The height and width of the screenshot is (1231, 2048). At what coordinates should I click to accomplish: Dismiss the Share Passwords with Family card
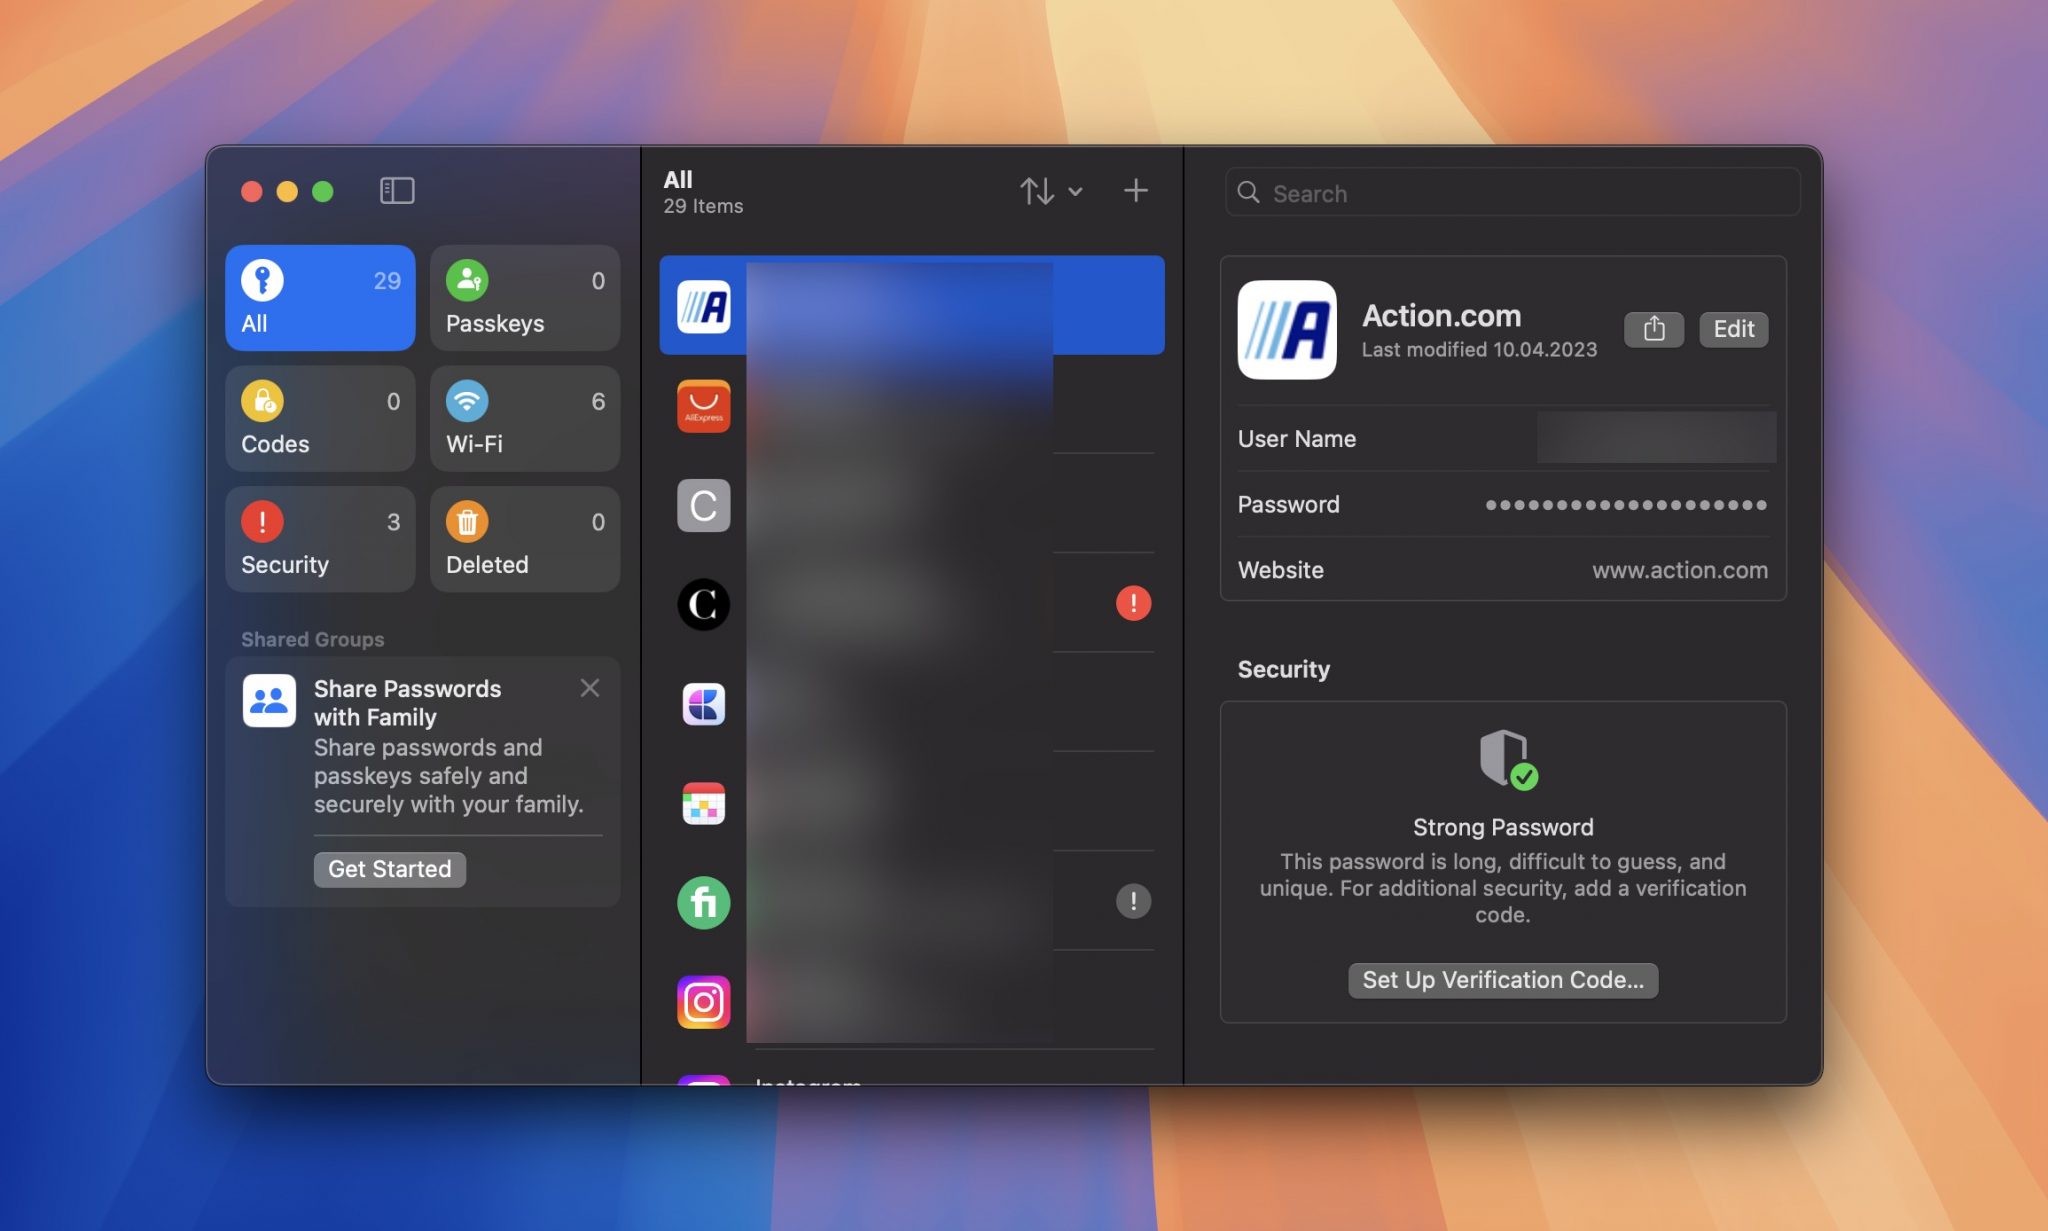pos(589,687)
